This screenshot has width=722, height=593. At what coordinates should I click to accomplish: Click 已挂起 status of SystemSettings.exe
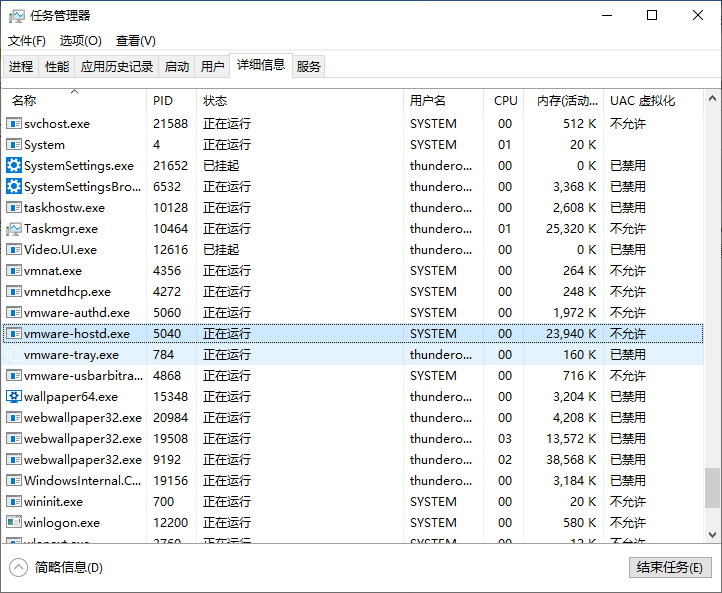(x=221, y=165)
